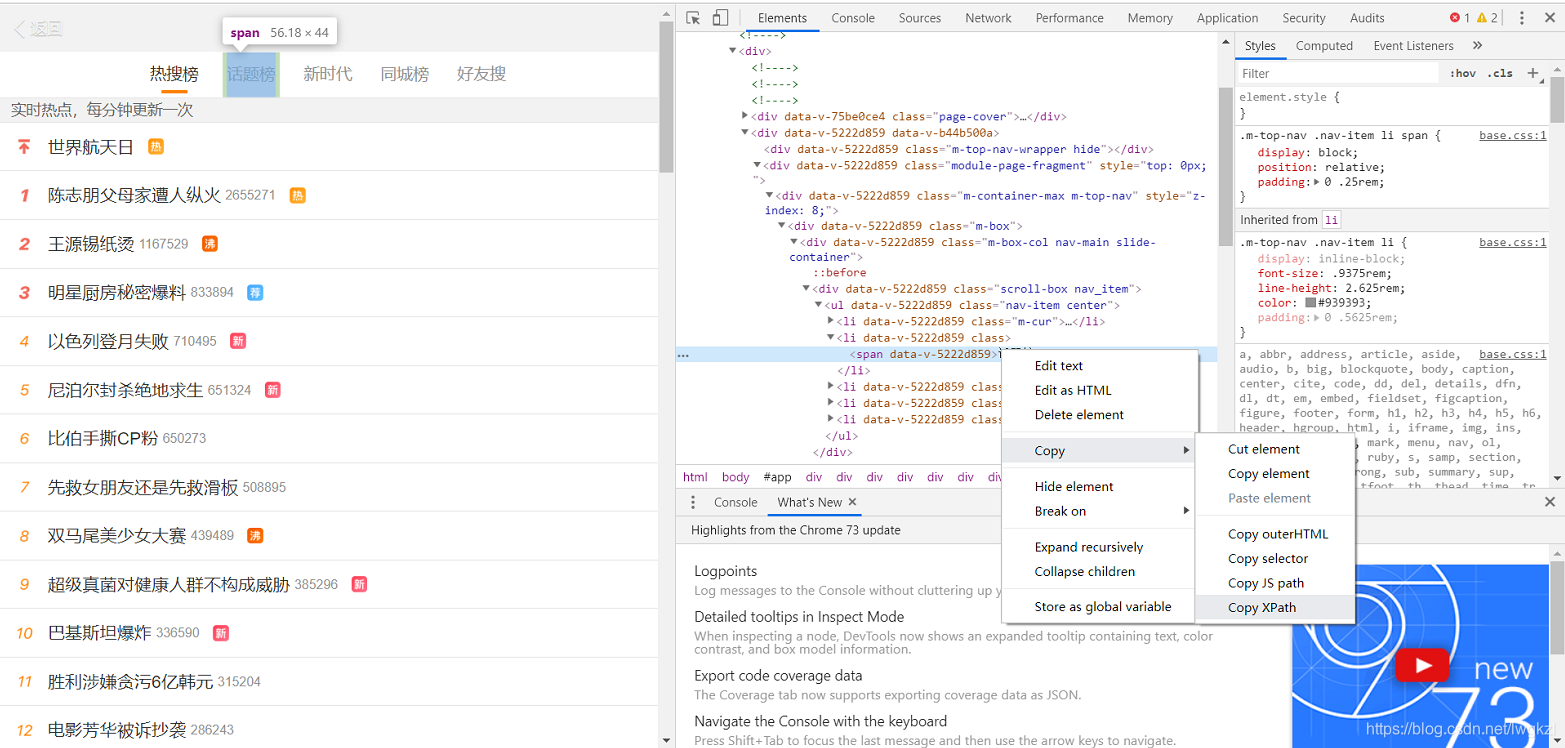Viewport: 1565px width, 748px height.
Task: Click the #app breadcrumb item
Action: (x=777, y=477)
